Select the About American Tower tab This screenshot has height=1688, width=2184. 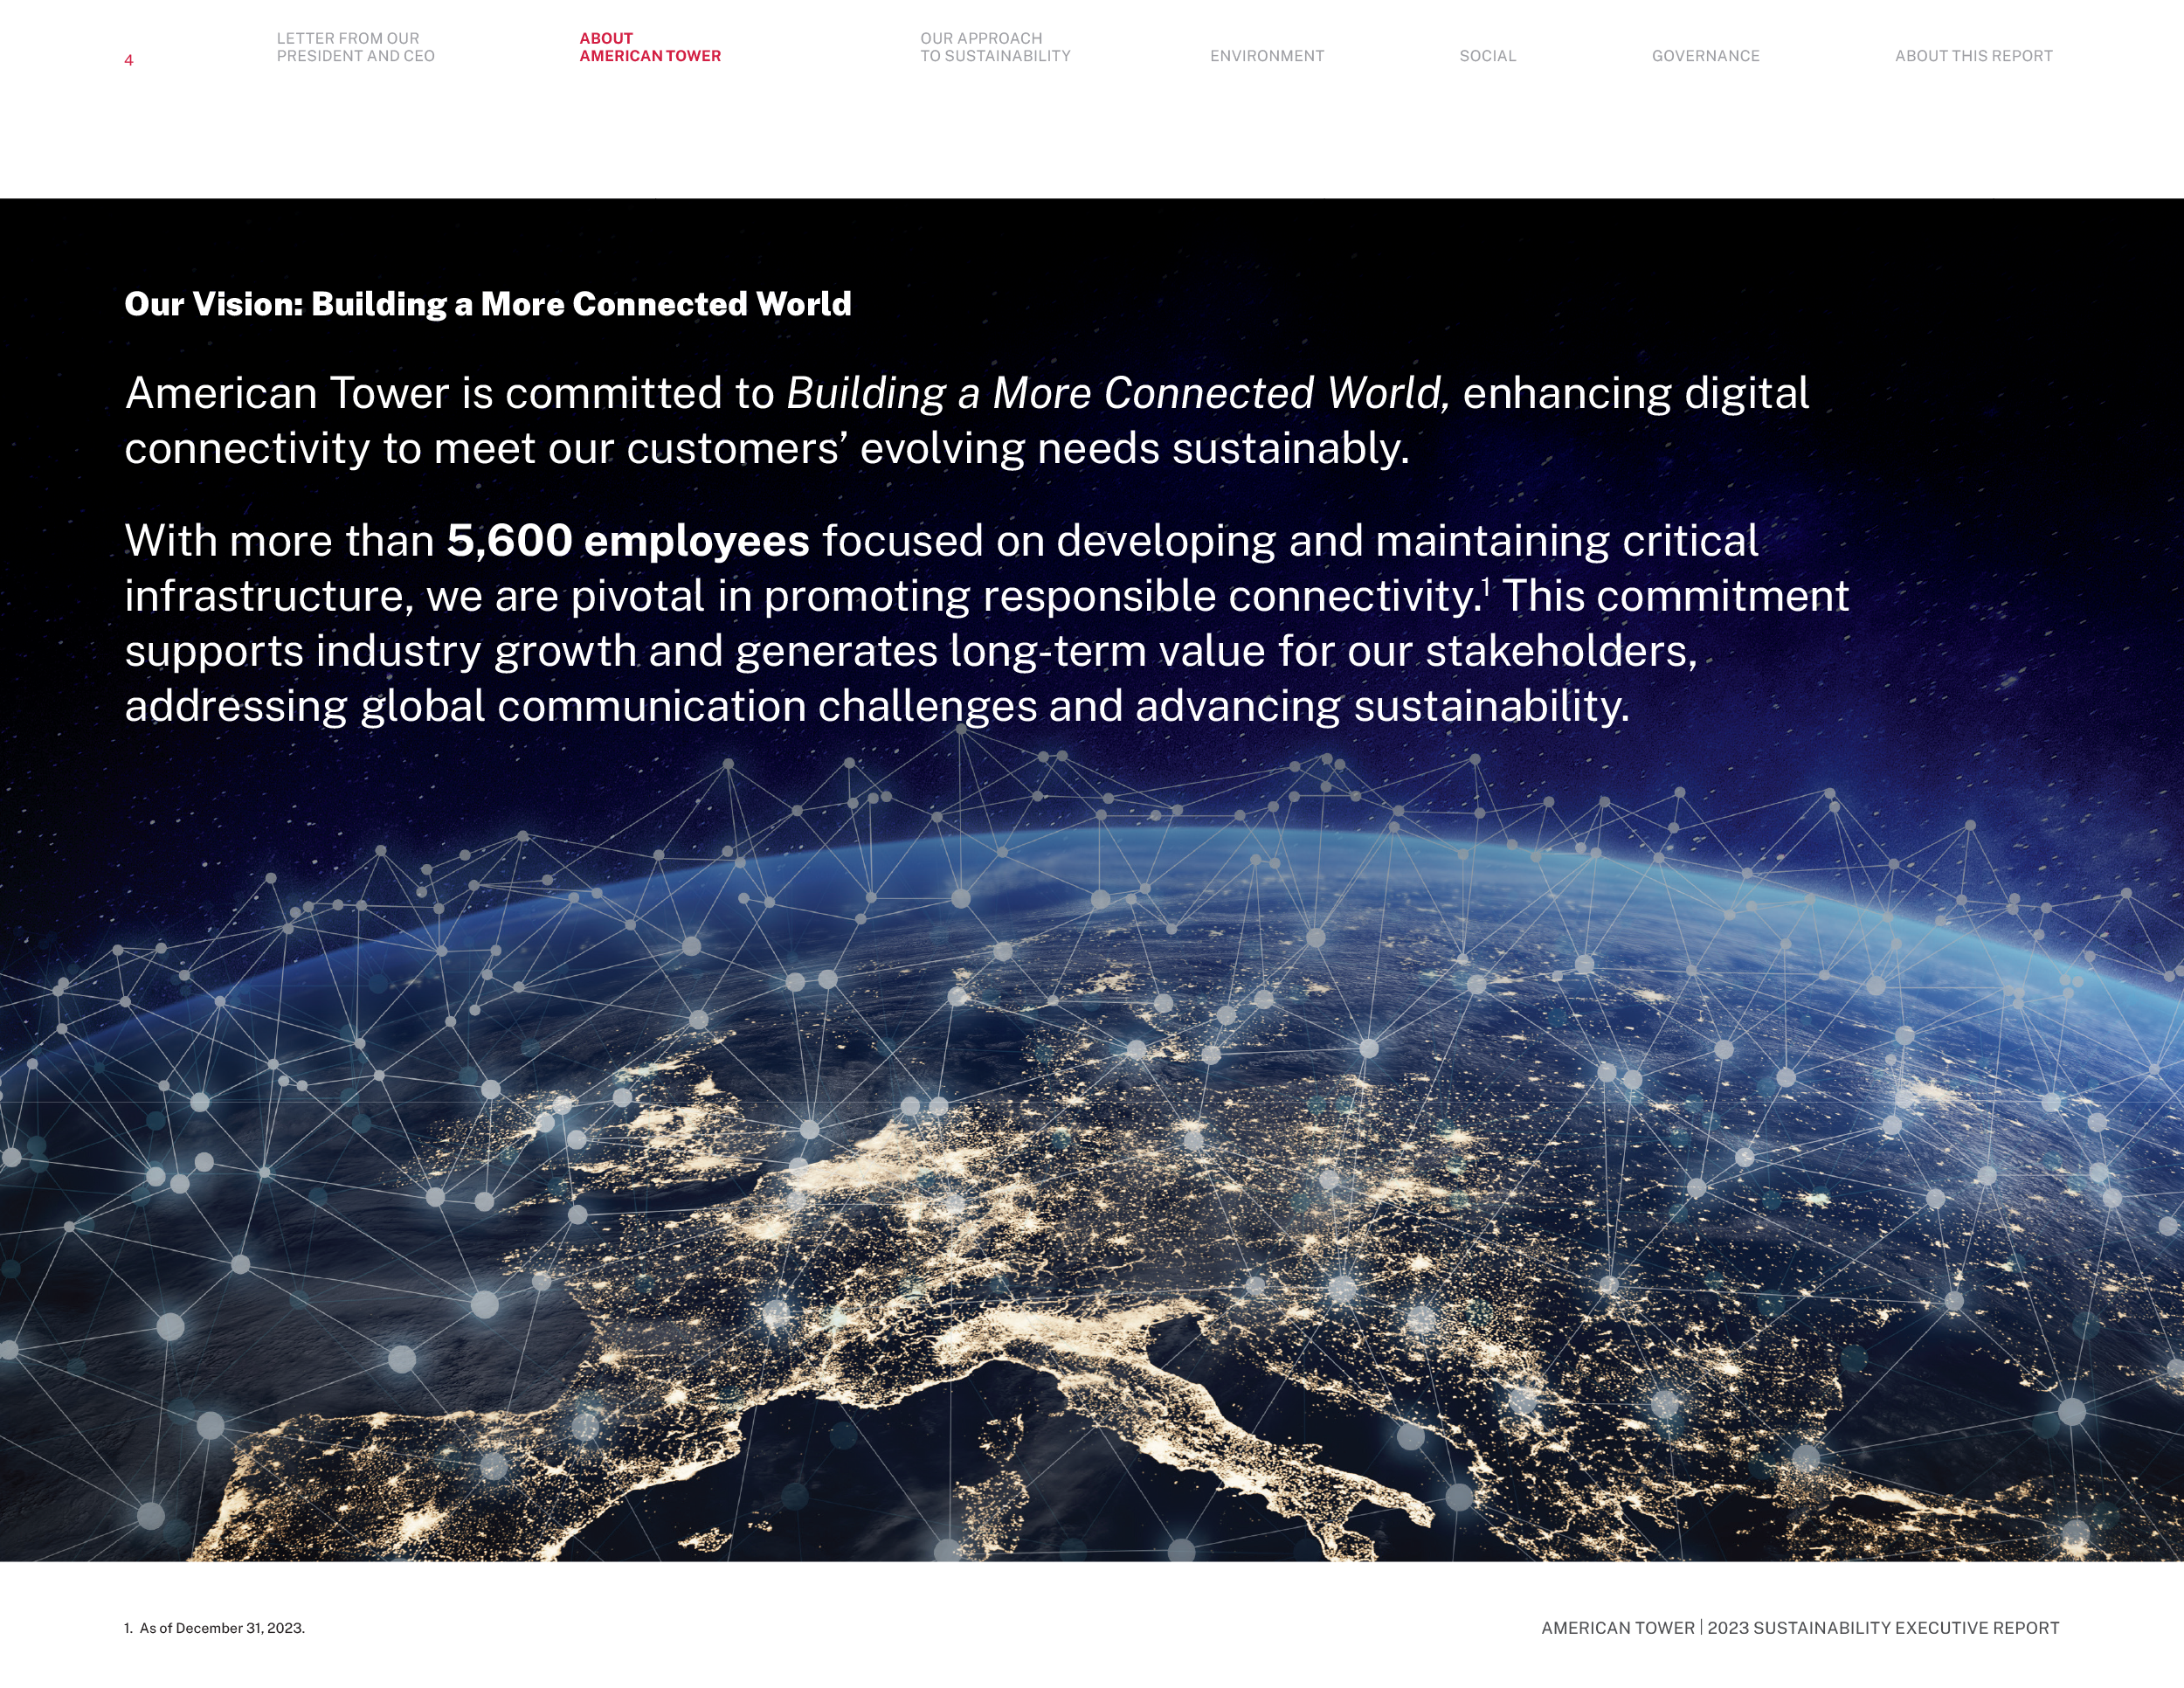pos(650,47)
